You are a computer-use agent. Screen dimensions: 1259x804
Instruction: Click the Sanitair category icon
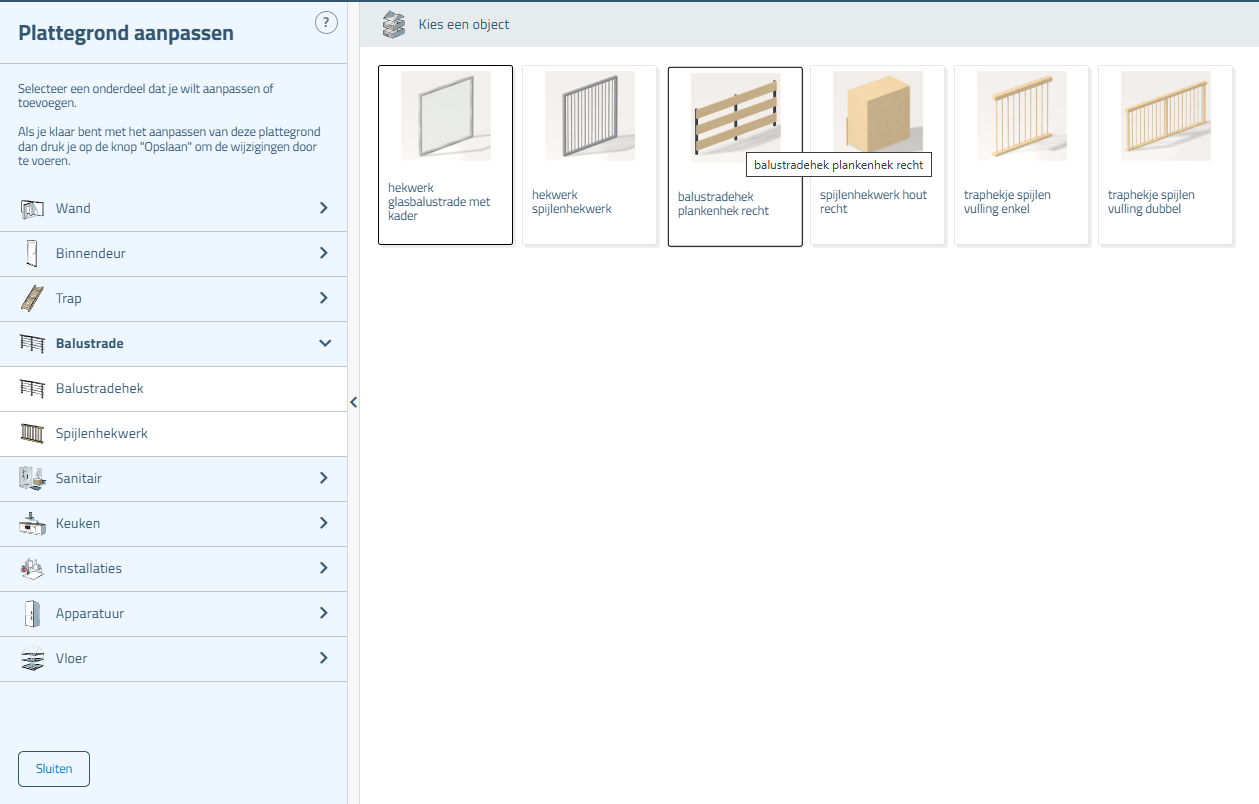(32, 479)
